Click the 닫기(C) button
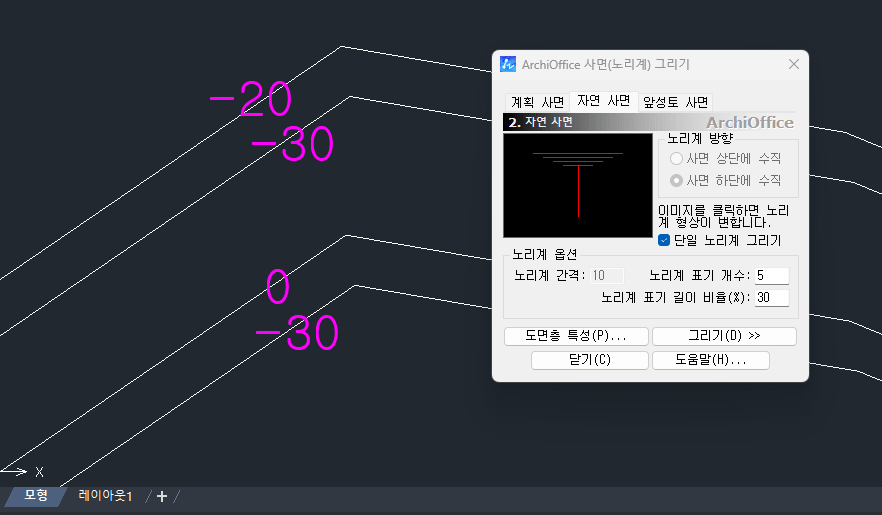The image size is (882, 515). pos(589,360)
